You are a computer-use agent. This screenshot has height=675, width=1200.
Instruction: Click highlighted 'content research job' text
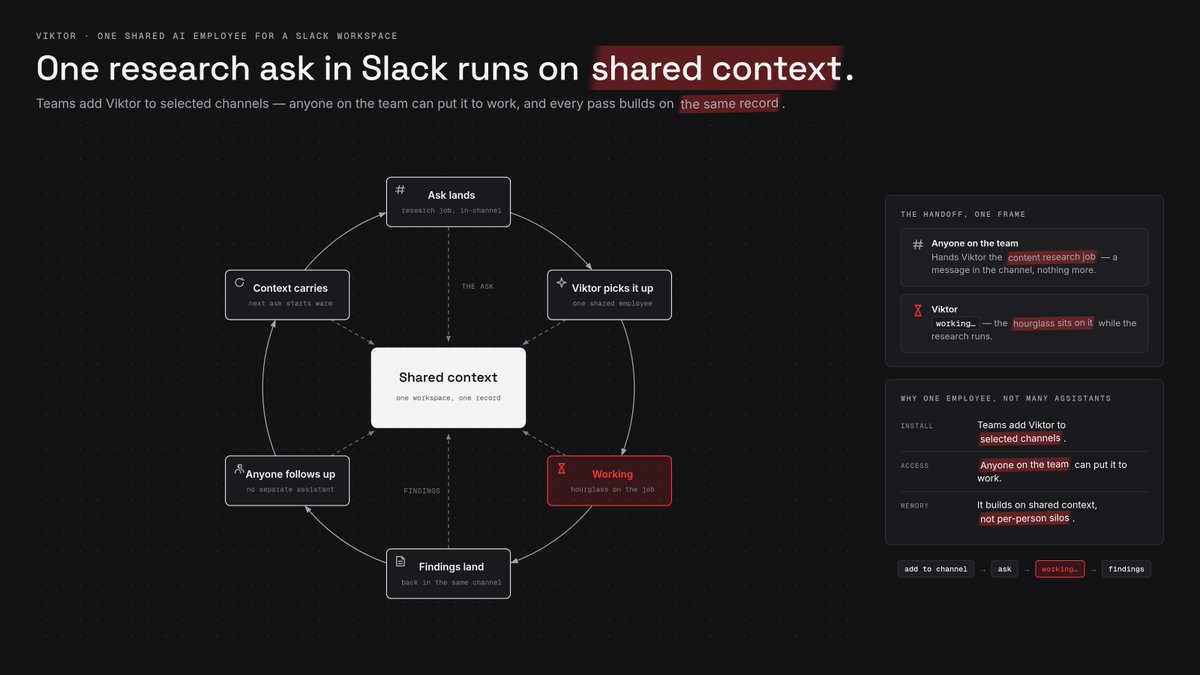click(1051, 257)
